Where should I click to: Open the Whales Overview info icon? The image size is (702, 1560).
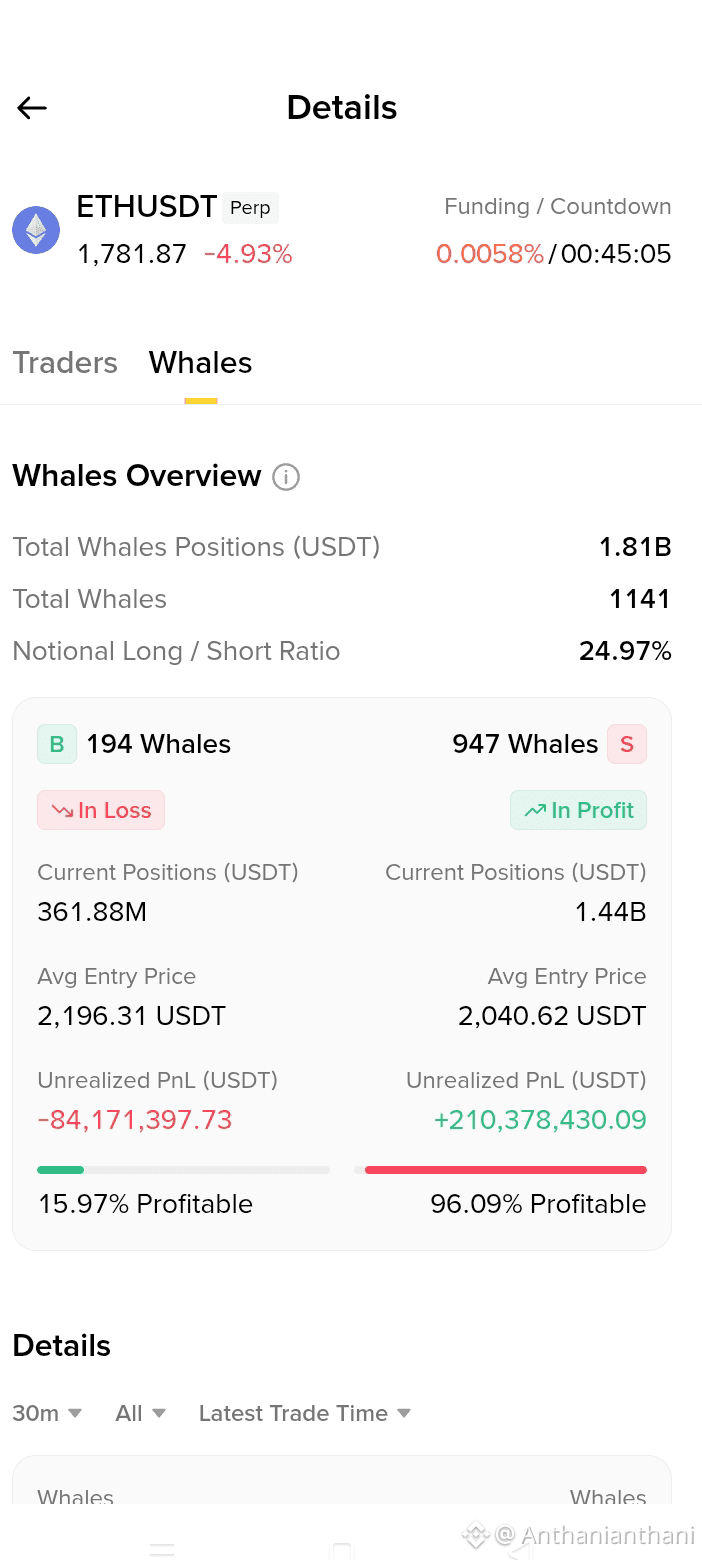click(286, 477)
